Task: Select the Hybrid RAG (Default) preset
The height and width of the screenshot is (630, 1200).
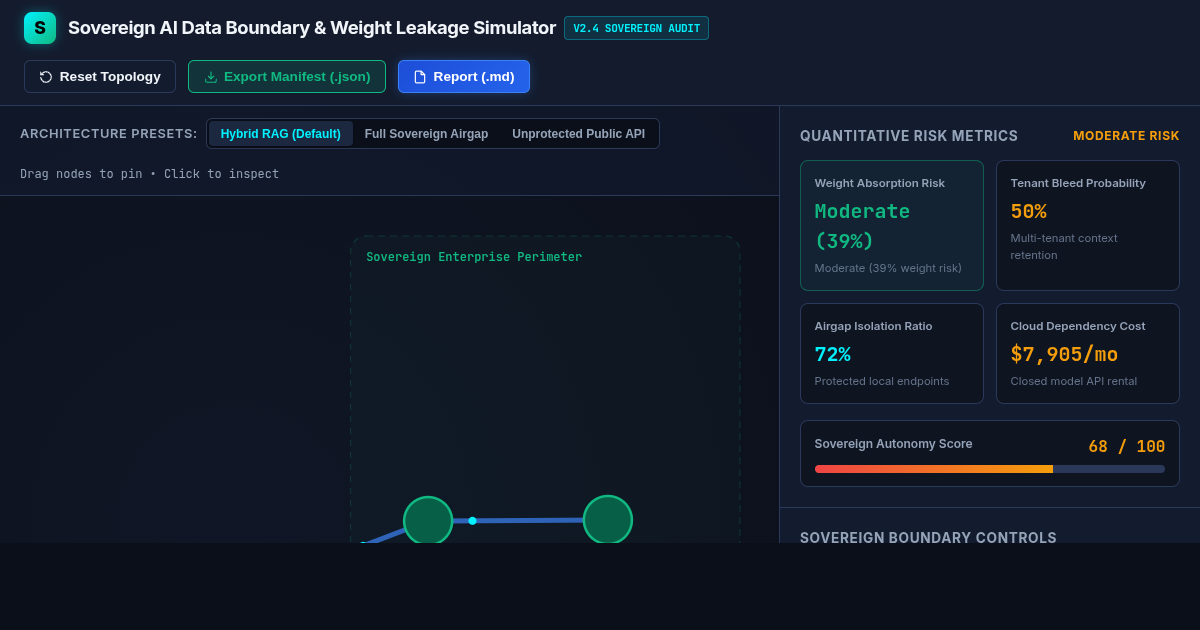Action: (x=280, y=134)
